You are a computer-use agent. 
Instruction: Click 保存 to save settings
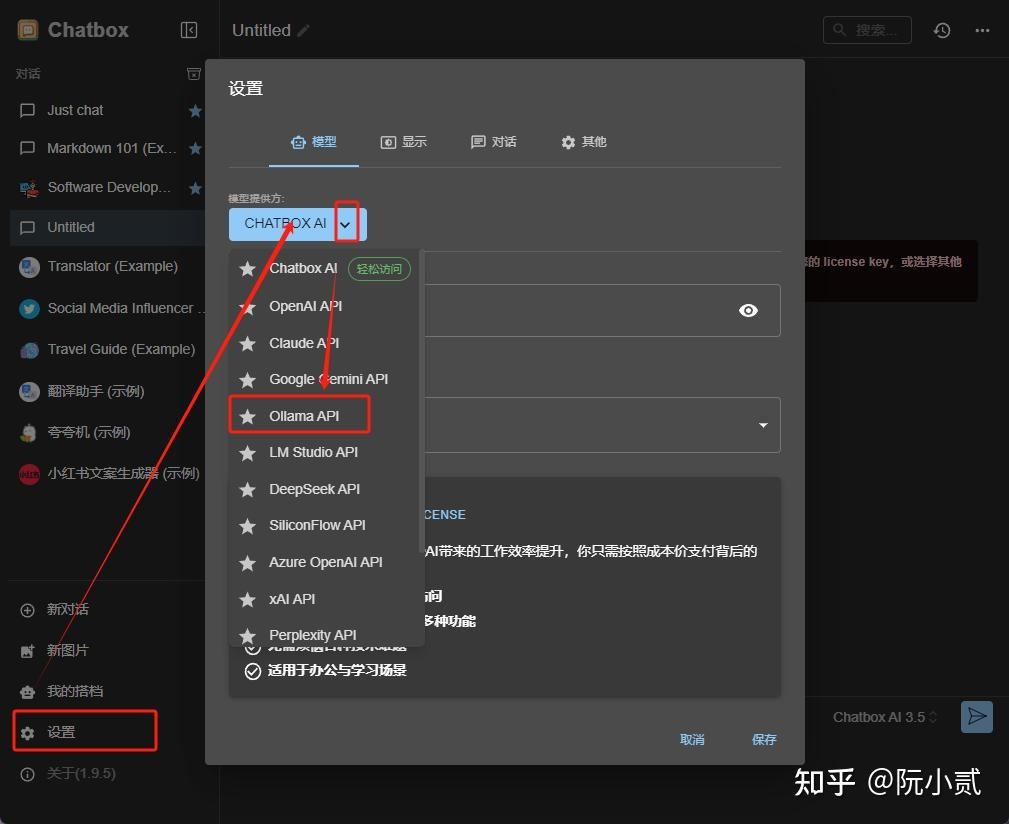coord(764,740)
